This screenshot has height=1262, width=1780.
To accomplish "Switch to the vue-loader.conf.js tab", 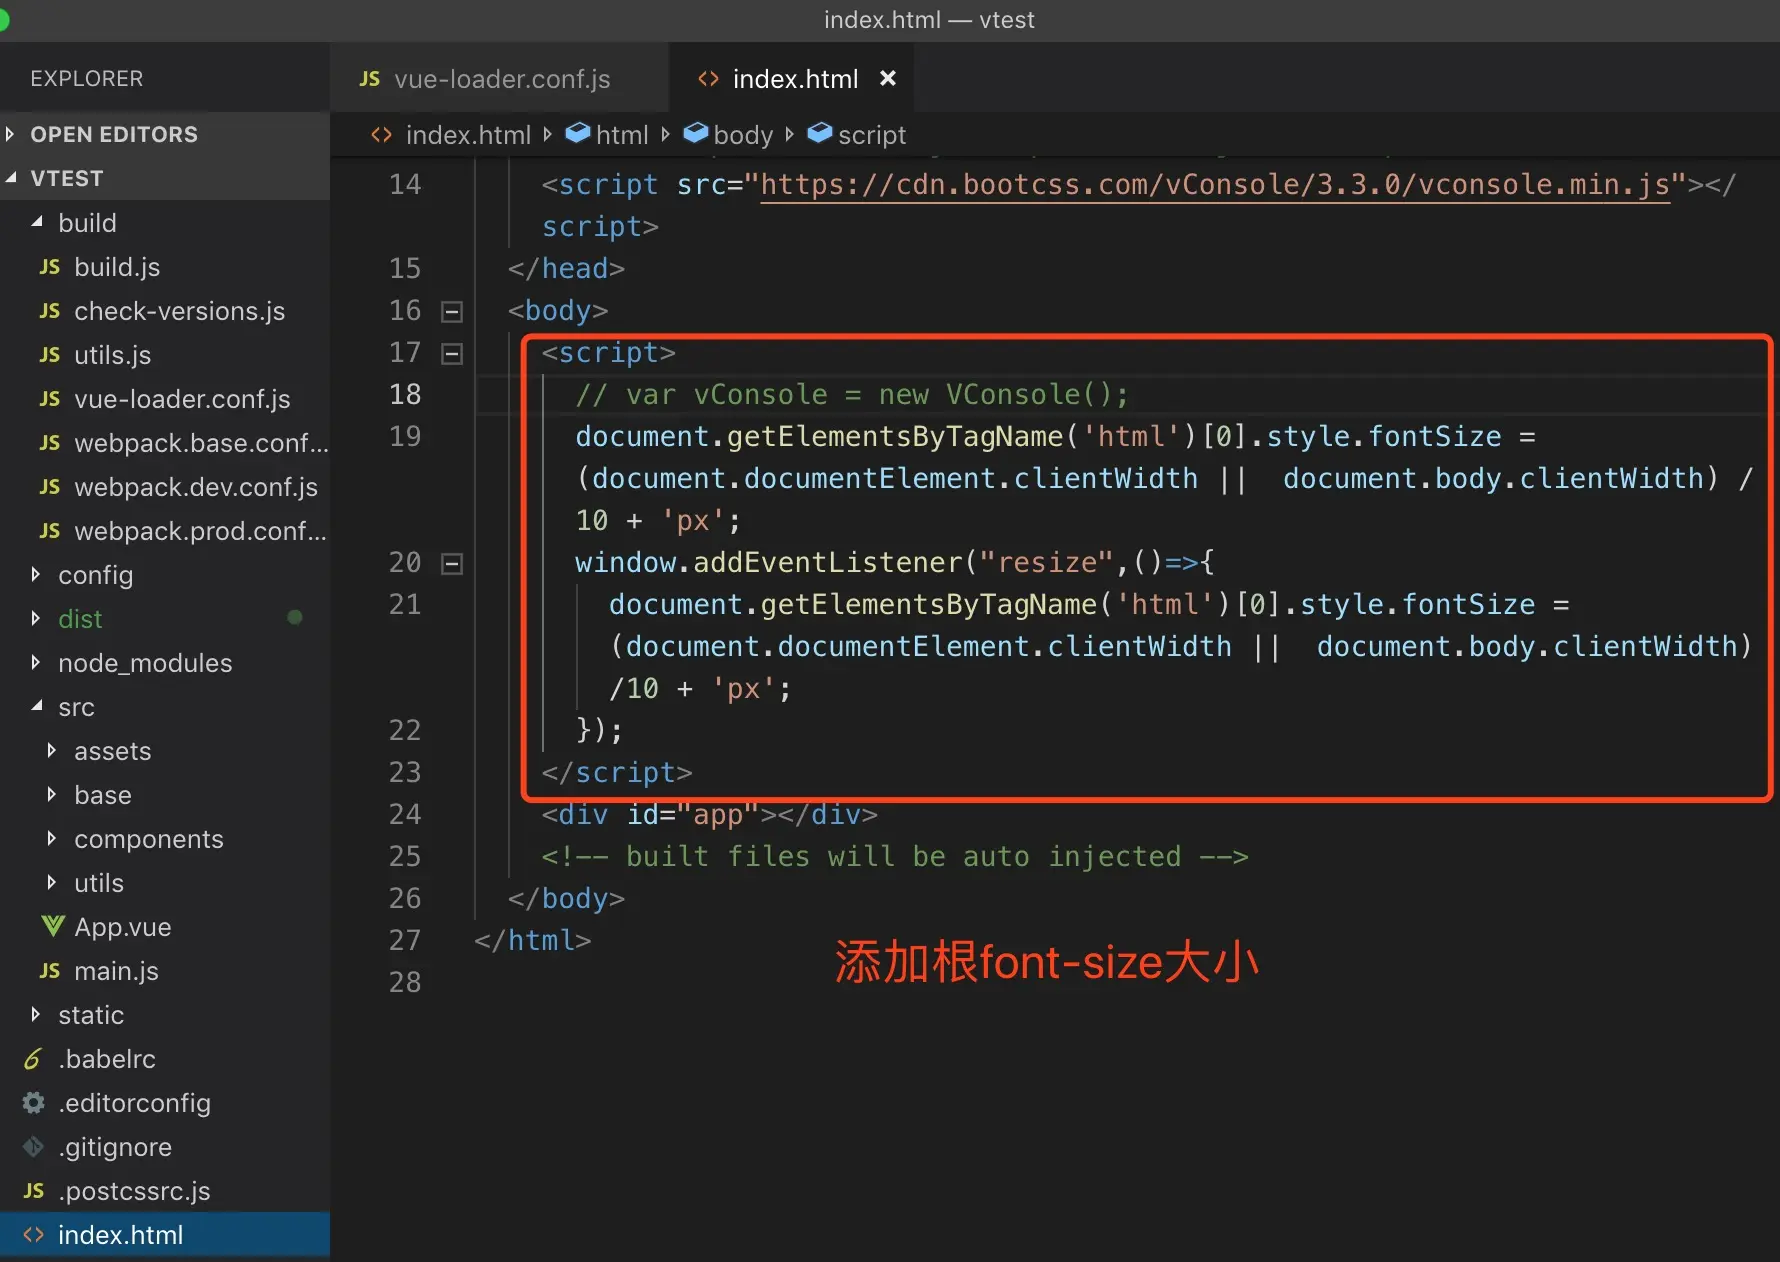I will point(499,78).
